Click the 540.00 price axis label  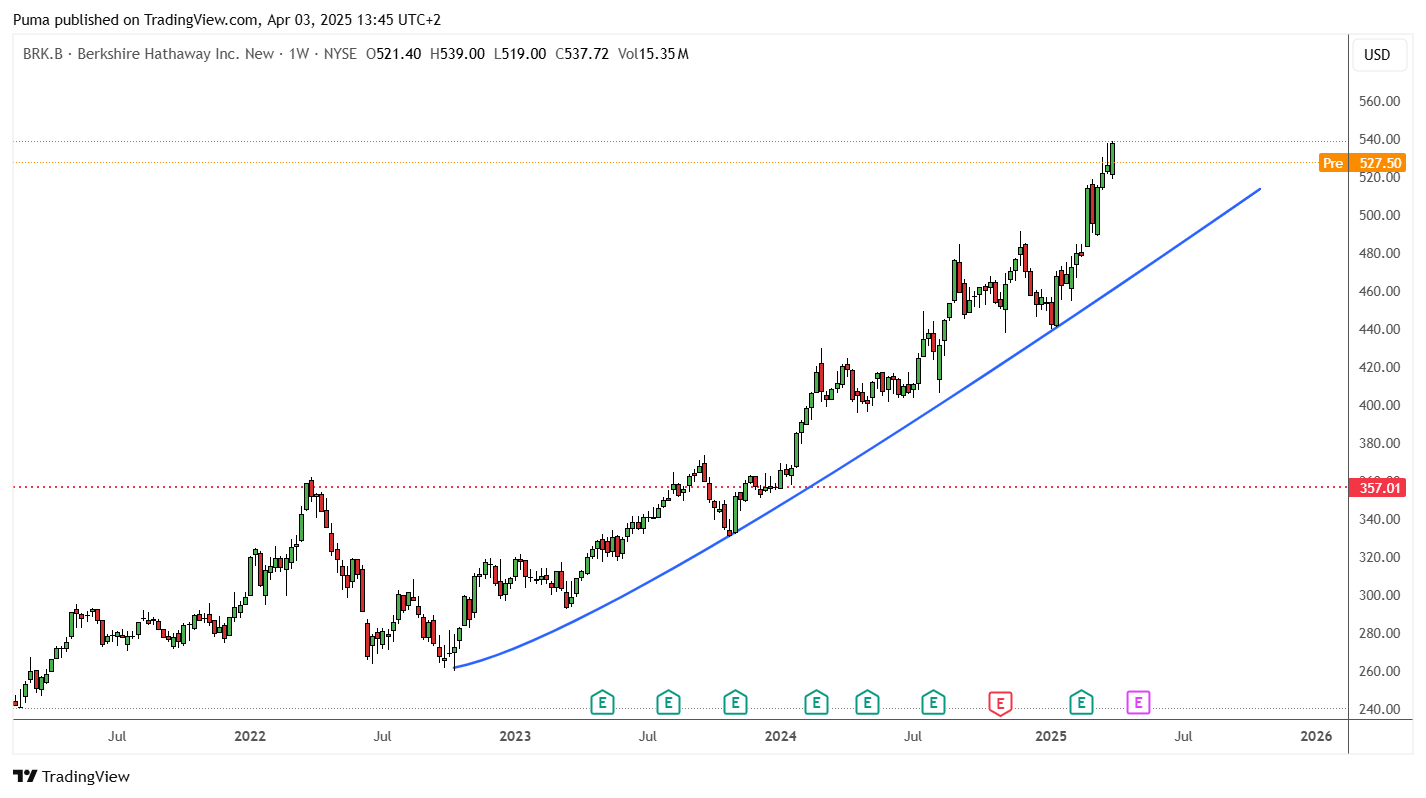tap(1381, 139)
